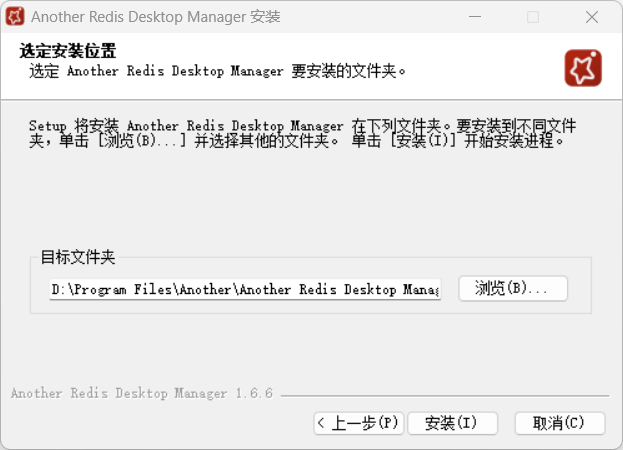Click the red star logo in the header
623x450 pixels.
(x=583, y=68)
